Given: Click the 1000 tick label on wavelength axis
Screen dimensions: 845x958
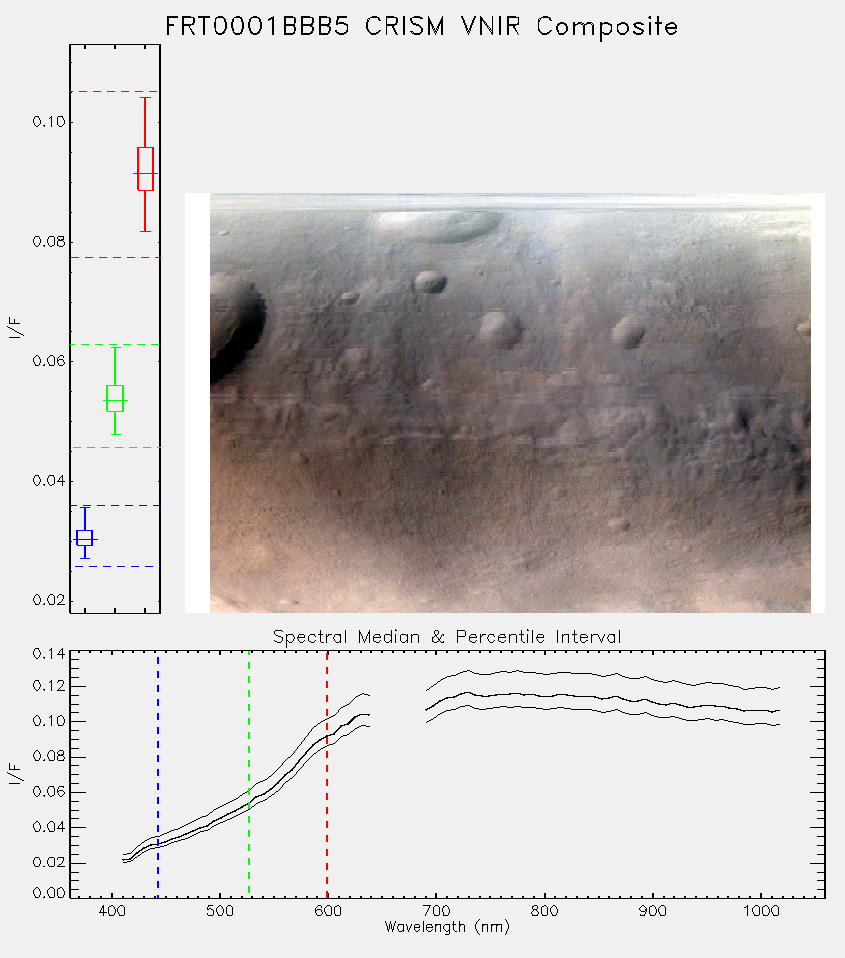Looking at the screenshot, I should pos(761,911).
